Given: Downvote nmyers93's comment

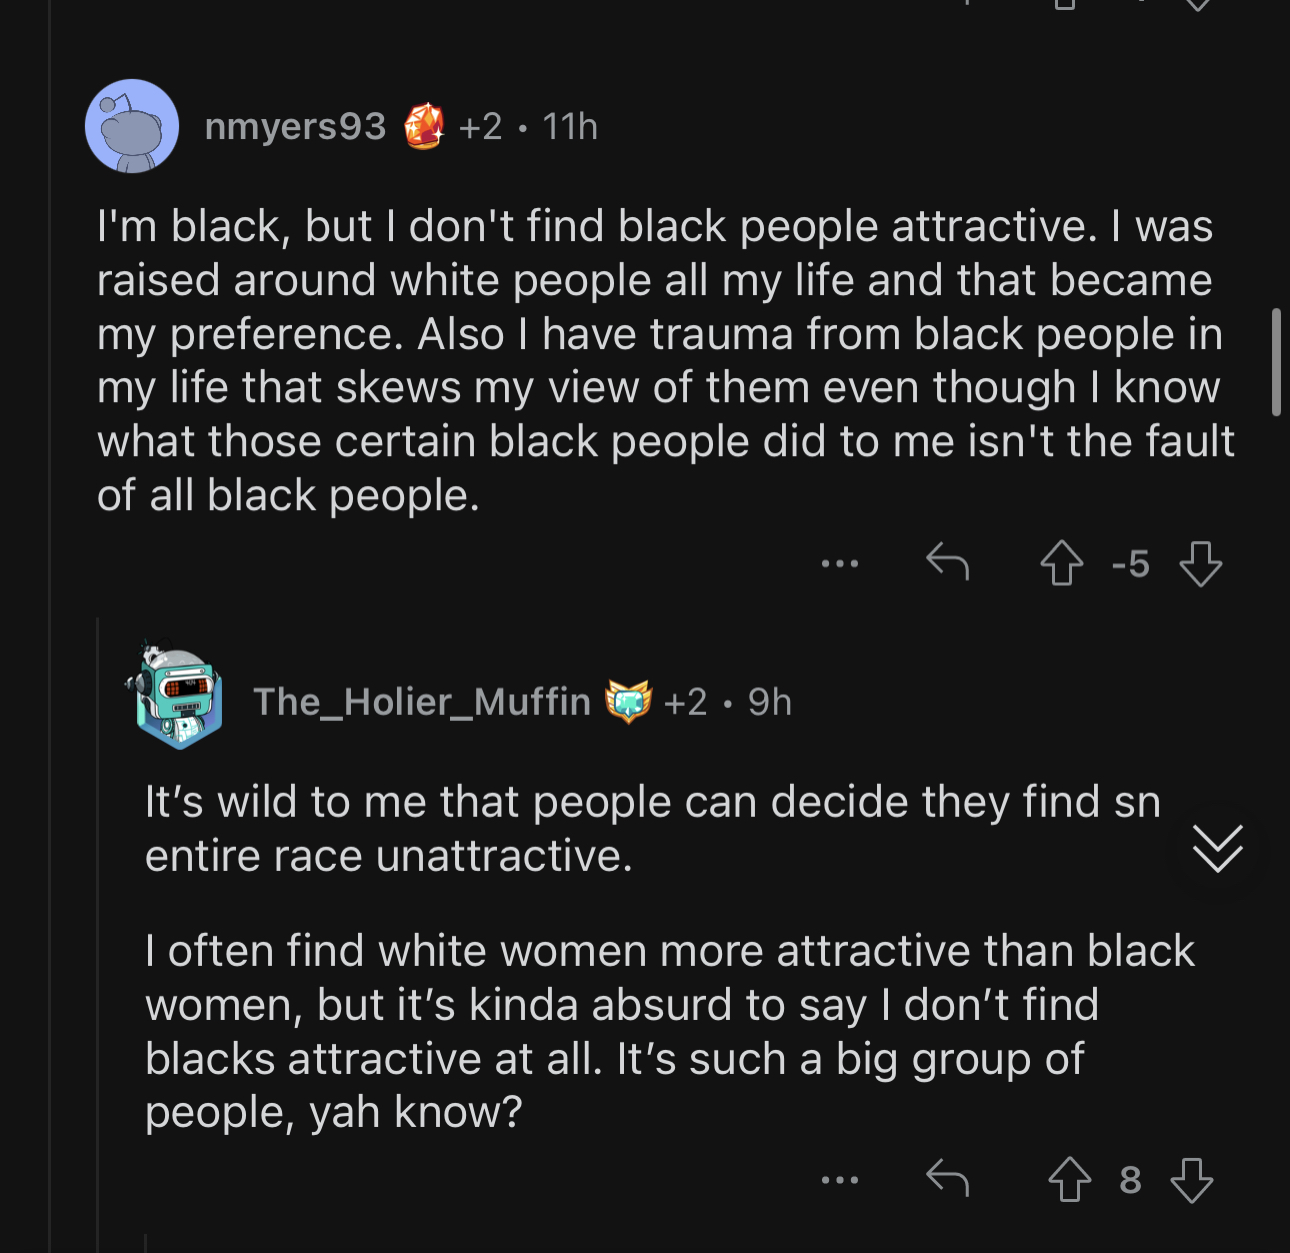Looking at the screenshot, I should pos(1200,563).
